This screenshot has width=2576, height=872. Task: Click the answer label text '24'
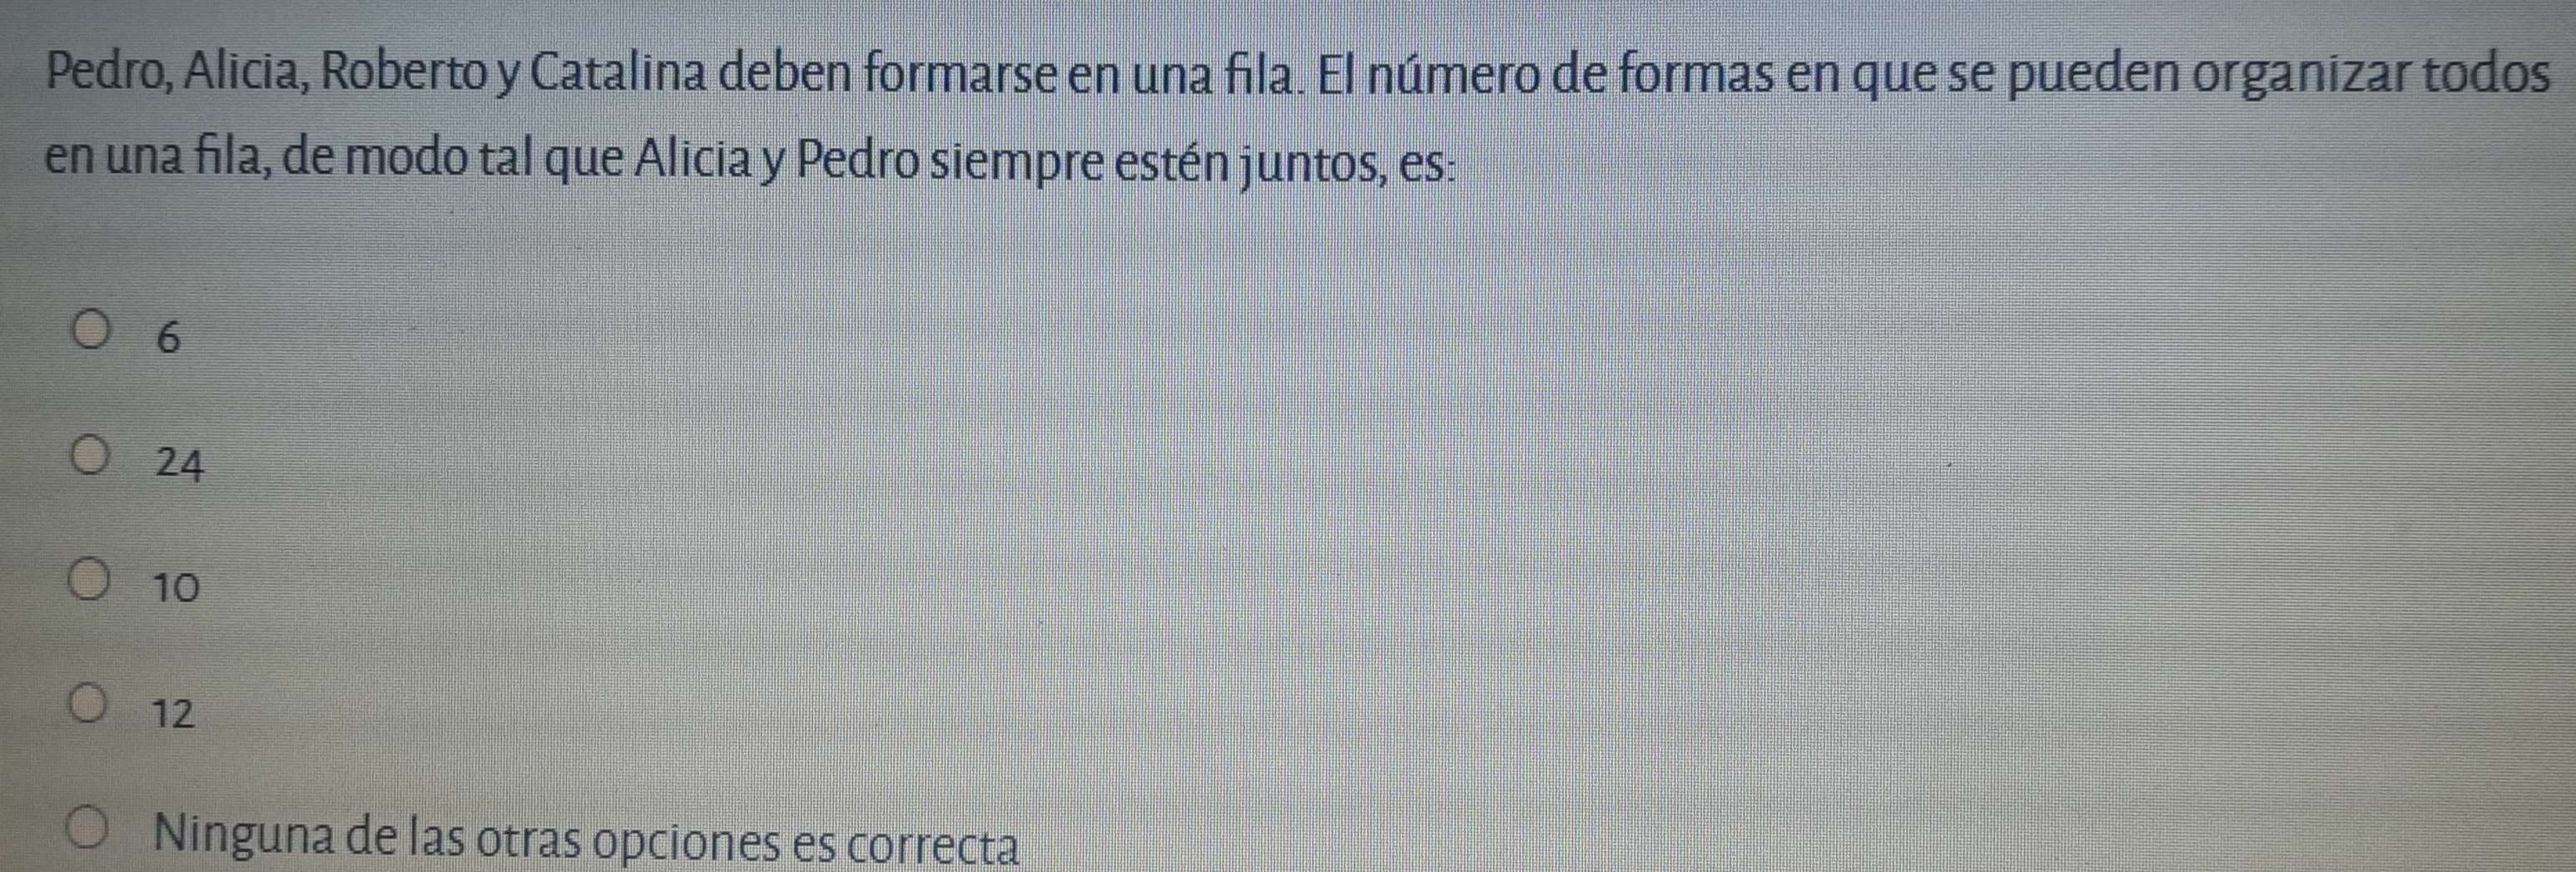[180, 463]
